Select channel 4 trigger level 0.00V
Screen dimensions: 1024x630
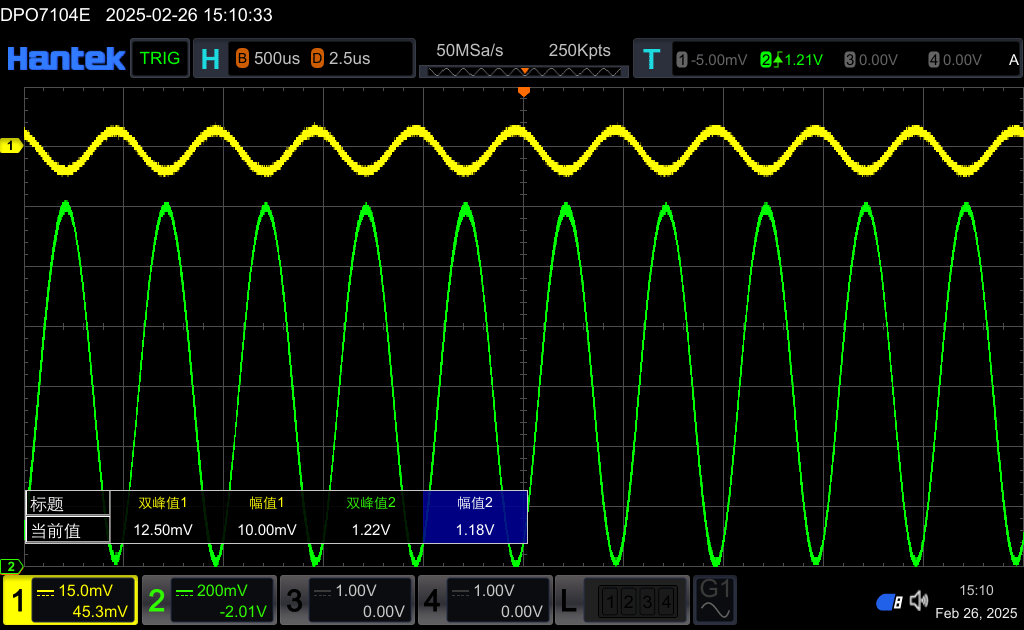[x=955, y=60]
